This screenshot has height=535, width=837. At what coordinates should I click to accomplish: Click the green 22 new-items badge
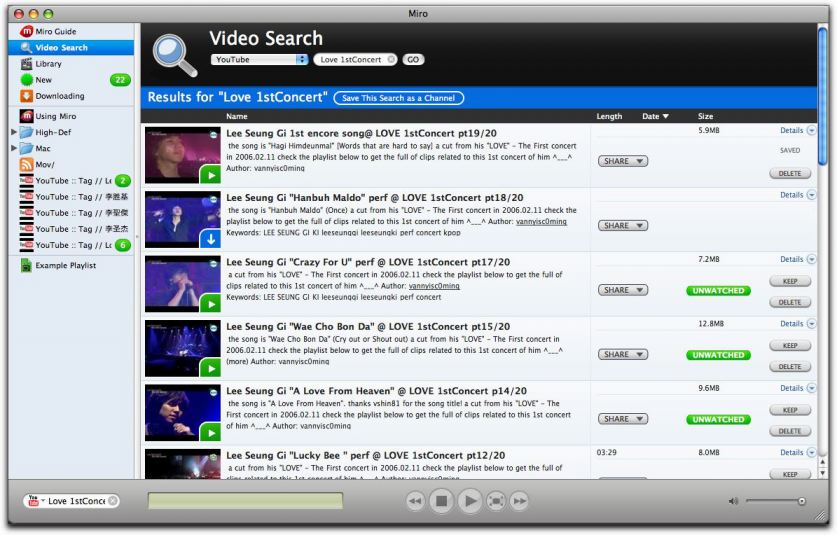[x=120, y=80]
